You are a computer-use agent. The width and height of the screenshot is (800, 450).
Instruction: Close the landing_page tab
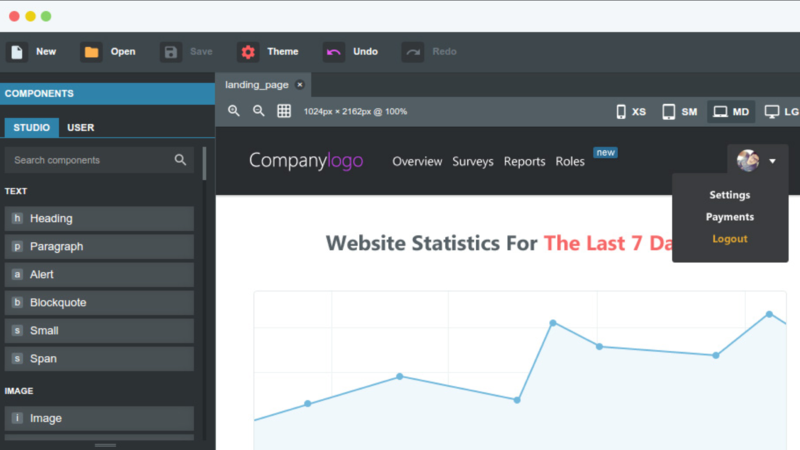coord(300,85)
